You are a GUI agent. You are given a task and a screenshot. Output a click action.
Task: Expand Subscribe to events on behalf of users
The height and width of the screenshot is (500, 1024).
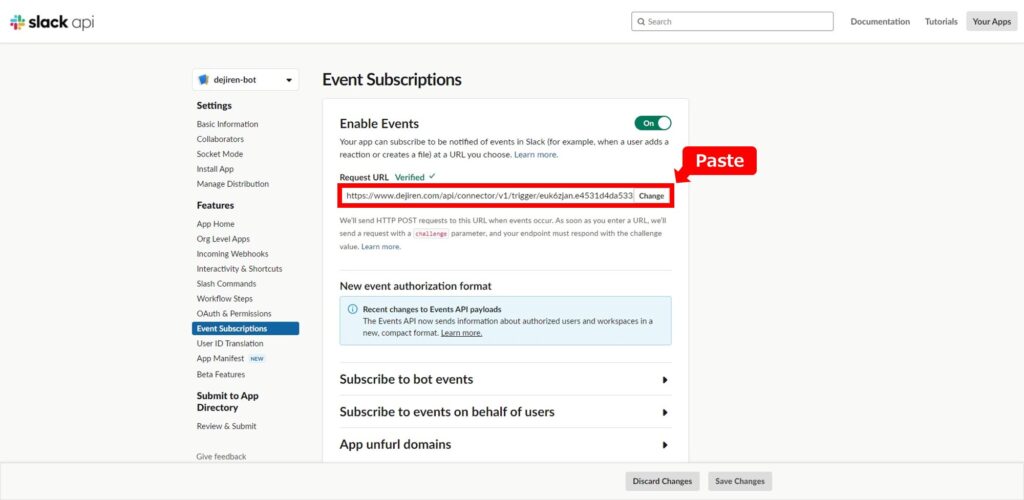505,412
